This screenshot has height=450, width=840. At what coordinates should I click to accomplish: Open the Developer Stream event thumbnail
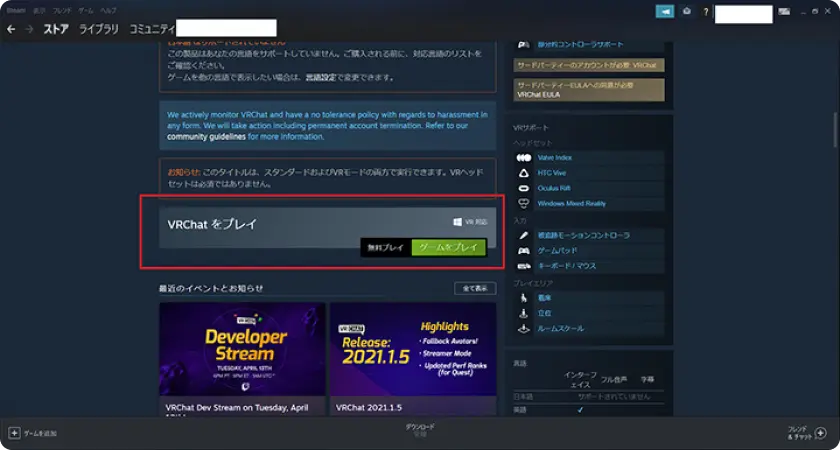click(242, 349)
